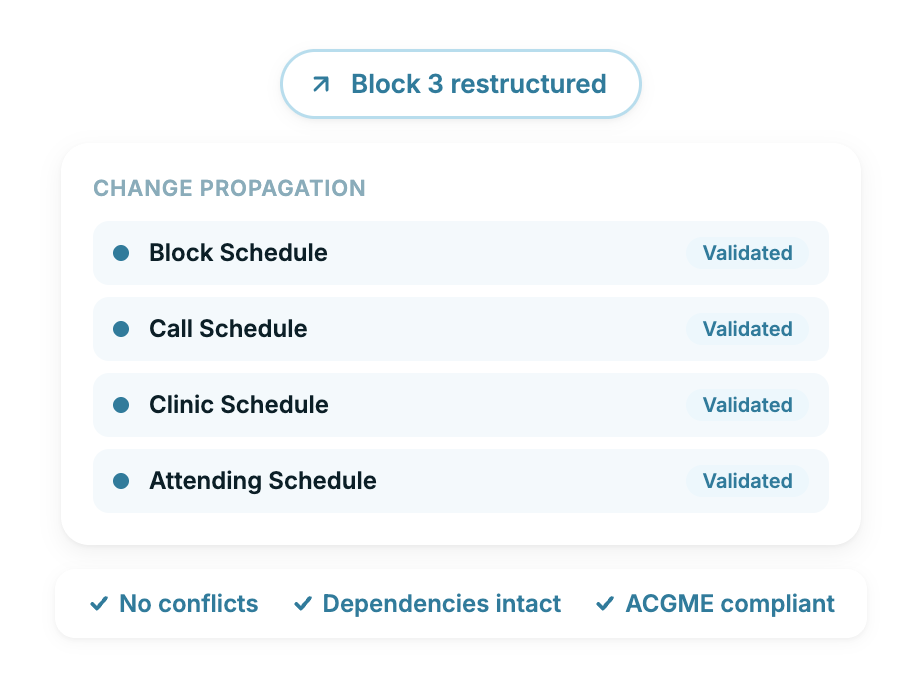Click Validated badge on Call Schedule
The width and height of the screenshot is (922, 695).
click(x=747, y=329)
